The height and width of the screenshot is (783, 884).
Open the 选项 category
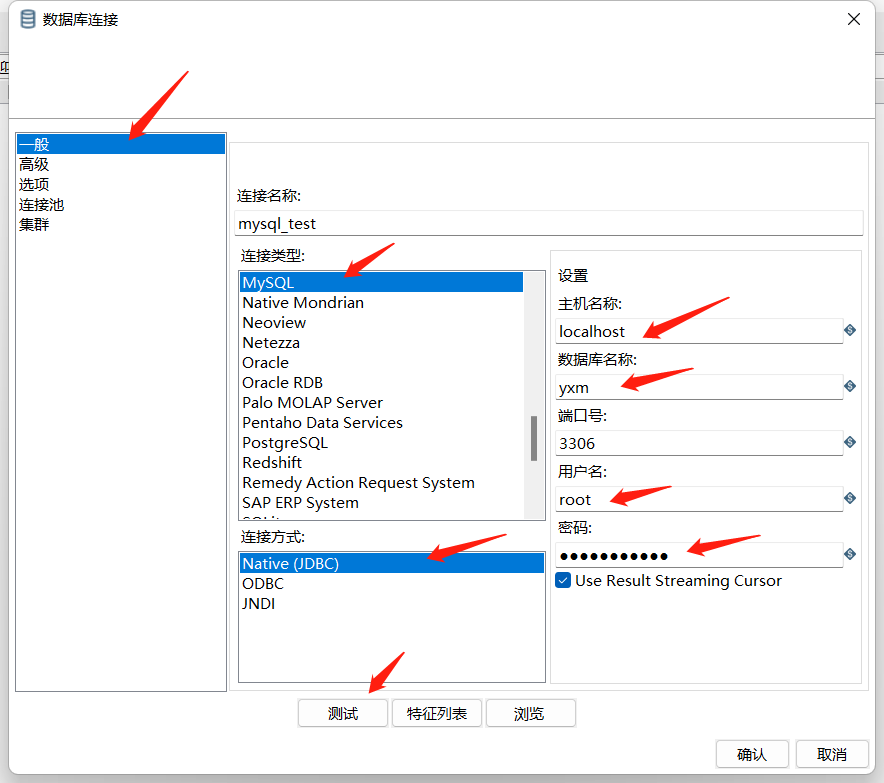121,184
